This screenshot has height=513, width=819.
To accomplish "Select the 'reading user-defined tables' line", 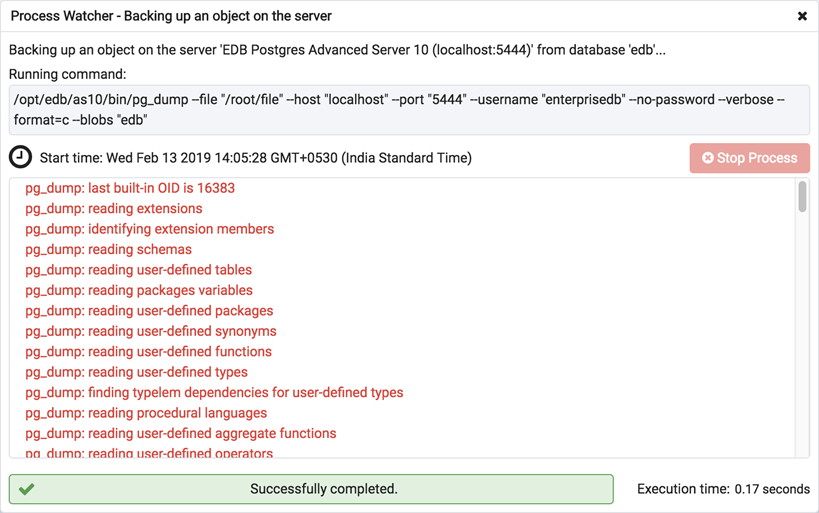I will click(139, 270).
